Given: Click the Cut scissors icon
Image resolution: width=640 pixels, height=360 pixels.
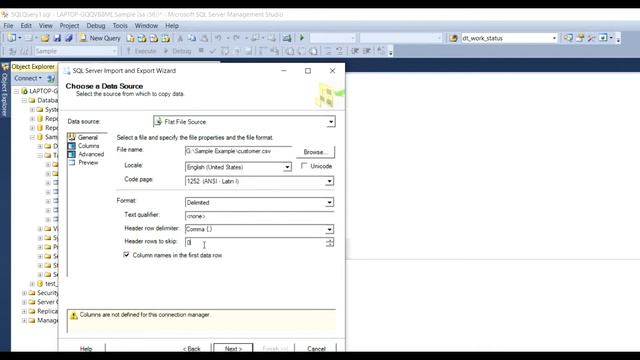Looking at the screenshot, I should 180,38.
